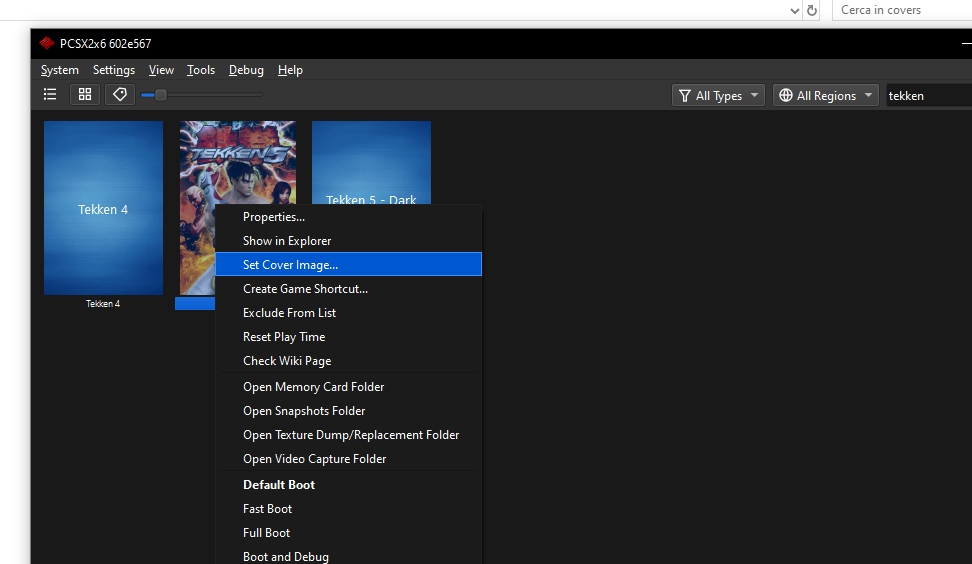Choose Fast Boot
This screenshot has width=972, height=564.
pyautogui.click(x=348, y=509)
